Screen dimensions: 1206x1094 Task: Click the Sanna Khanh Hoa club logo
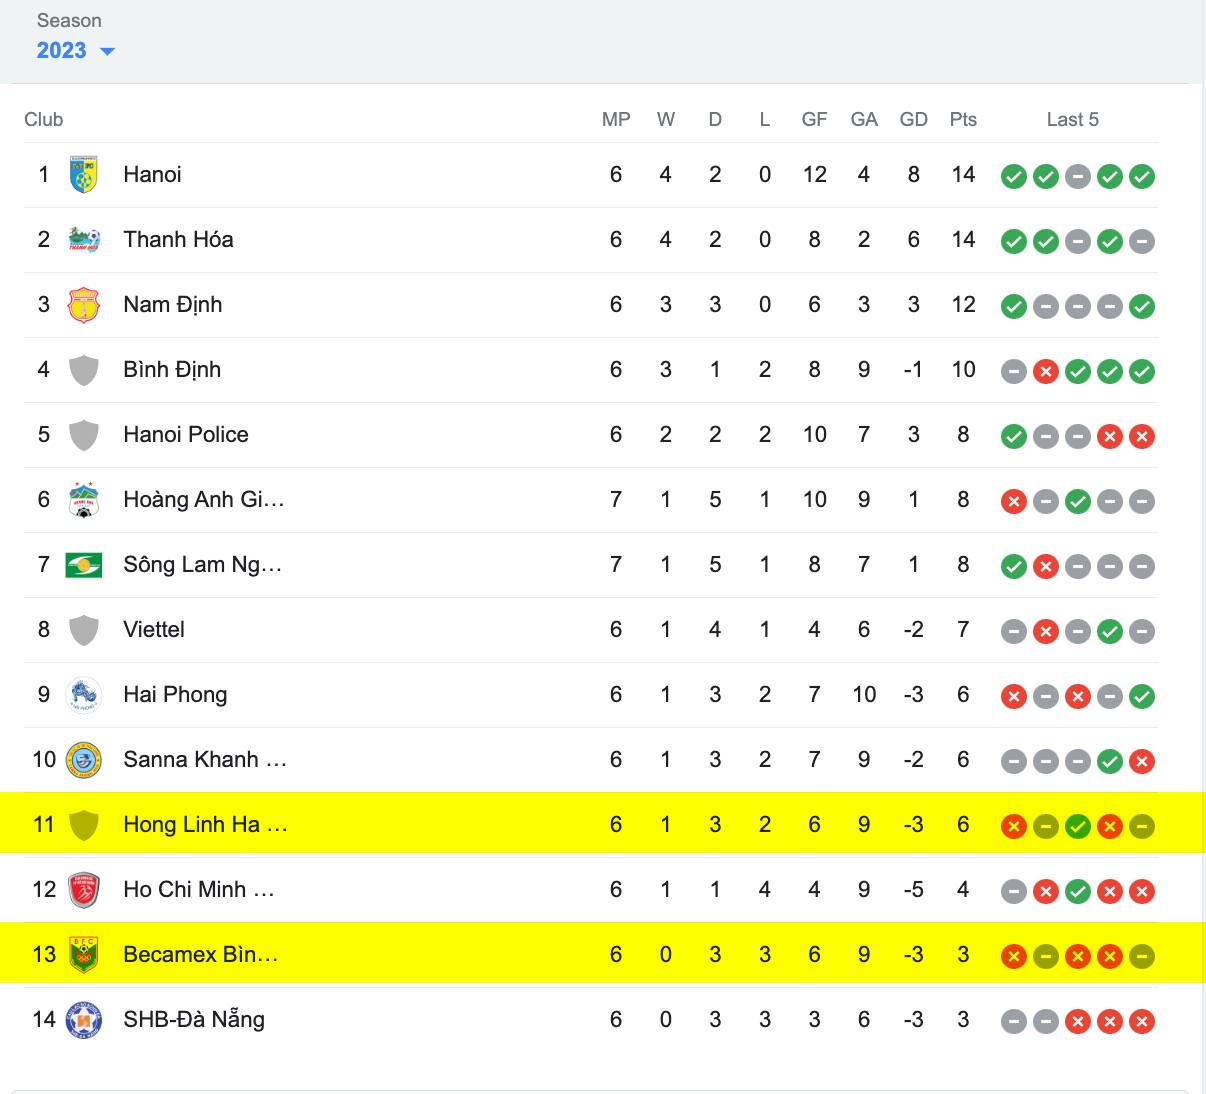[x=83, y=760]
